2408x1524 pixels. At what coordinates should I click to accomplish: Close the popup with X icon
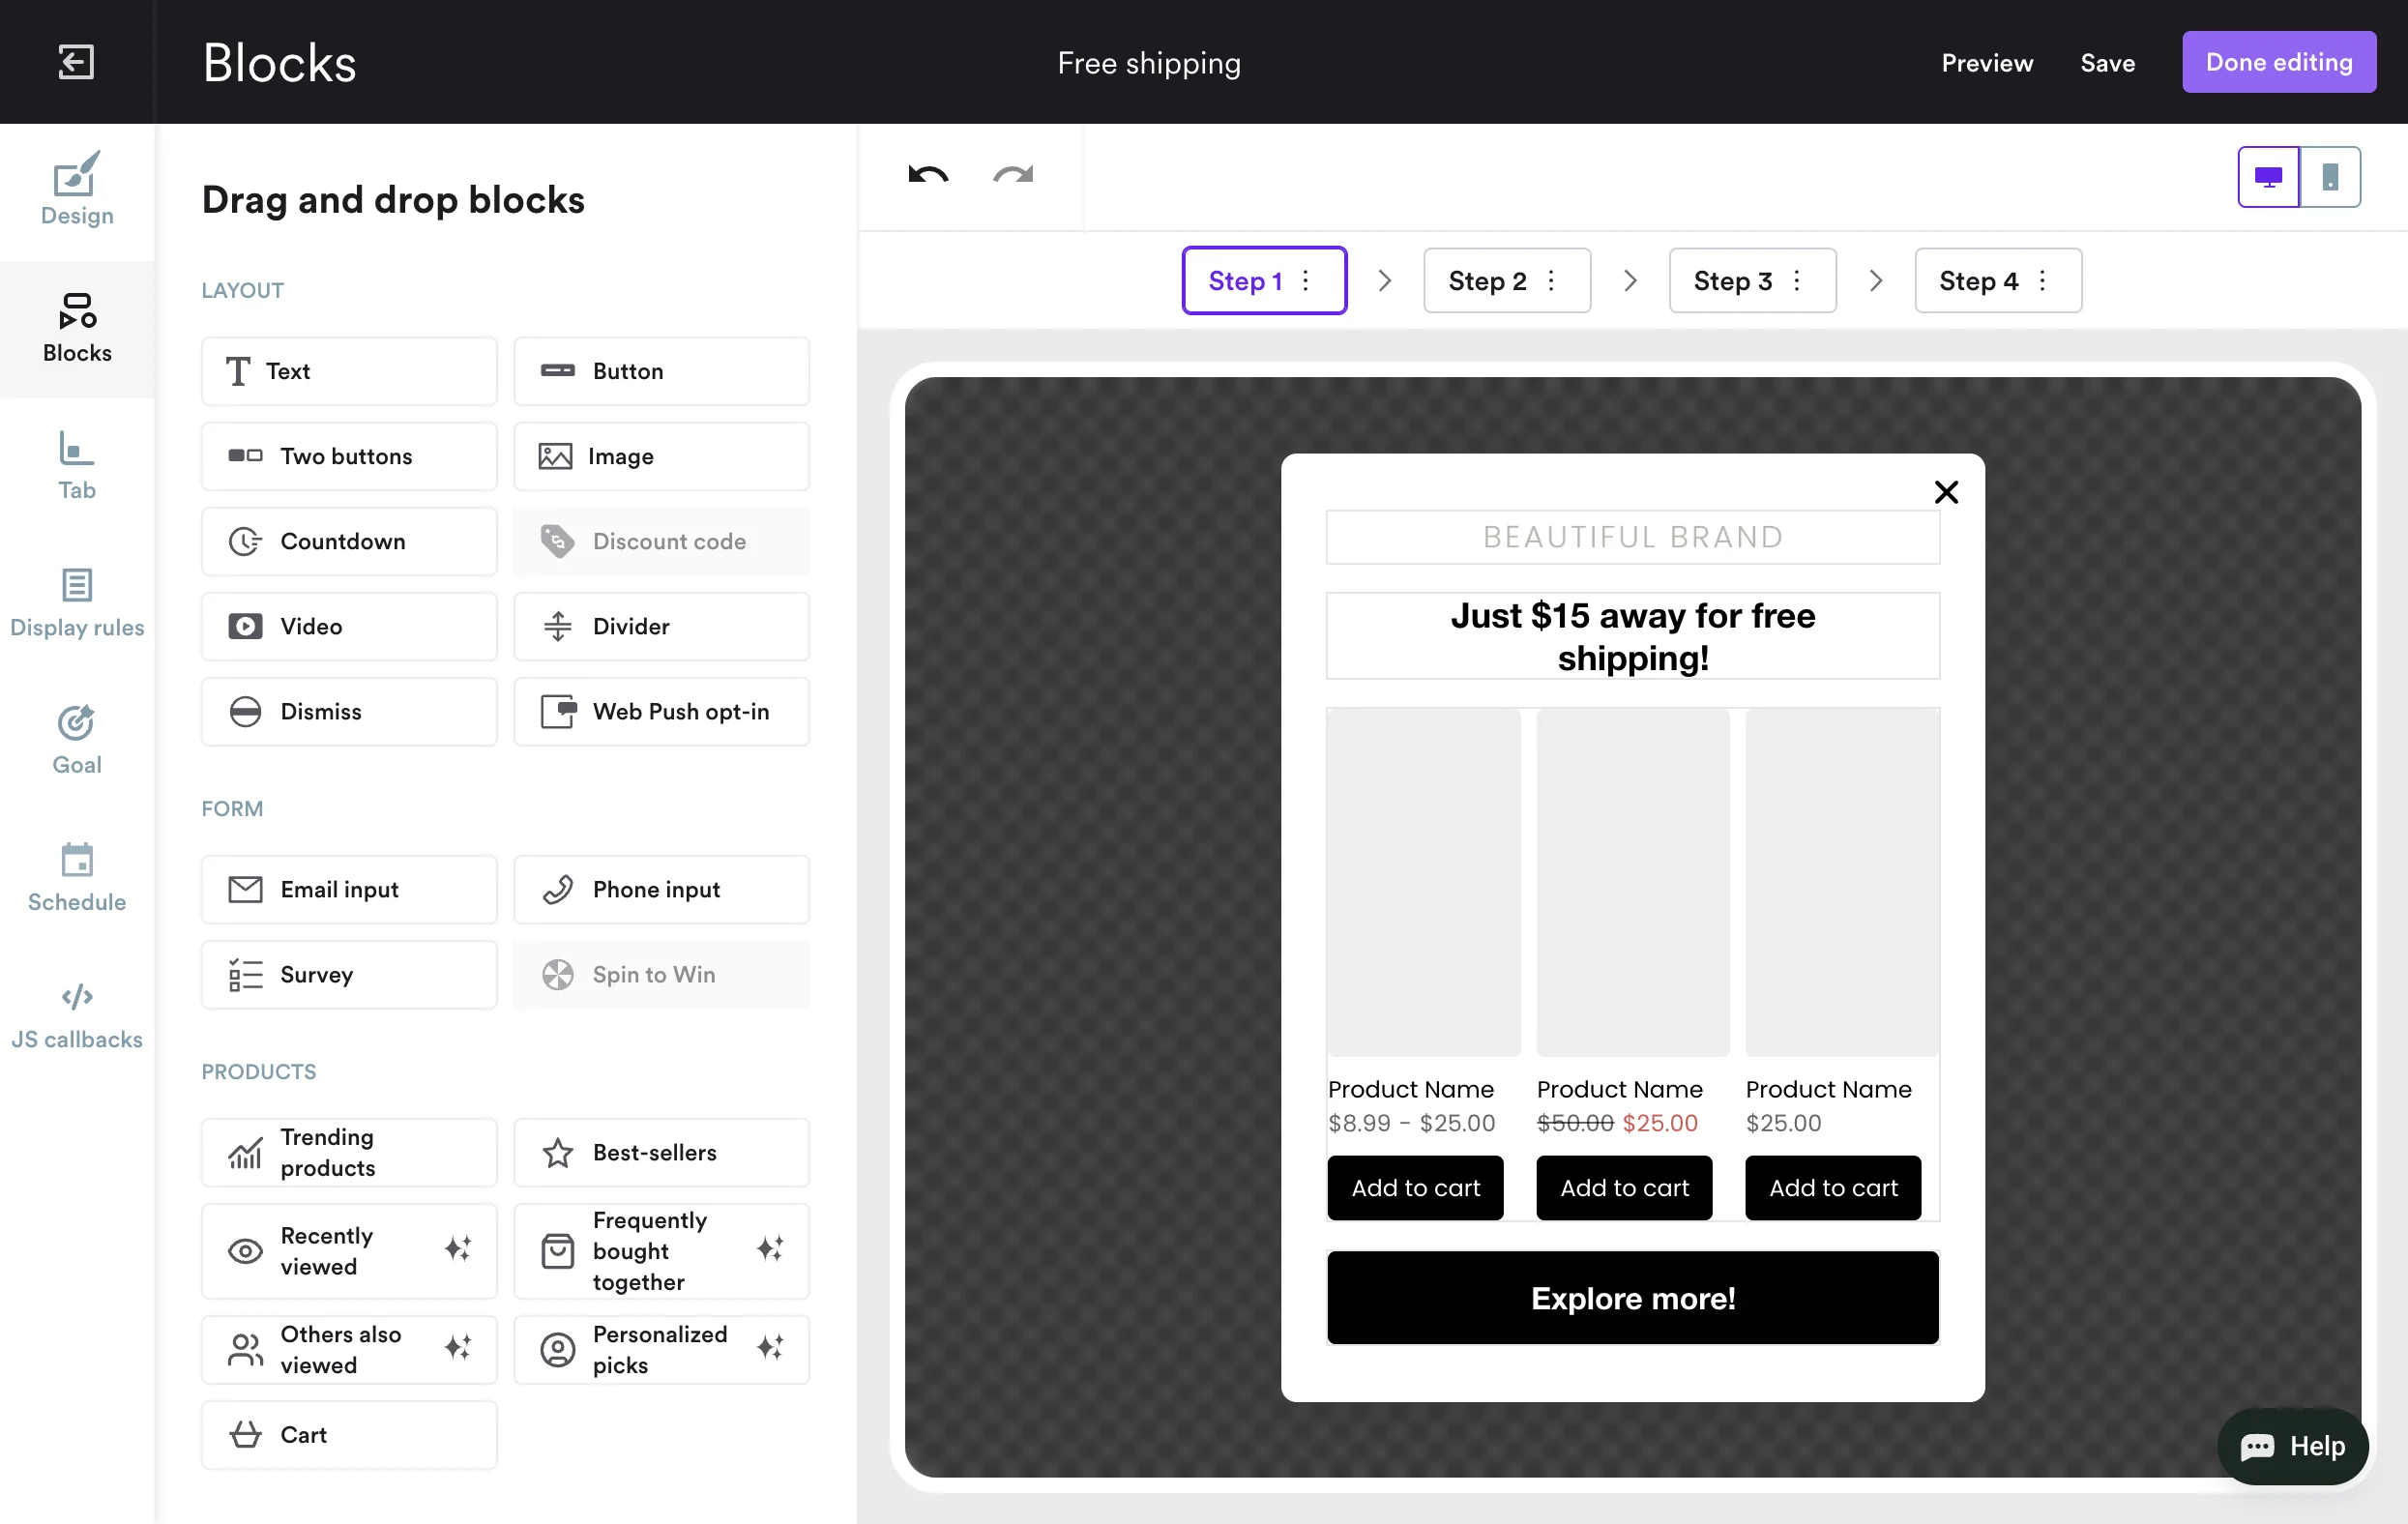tap(1945, 492)
